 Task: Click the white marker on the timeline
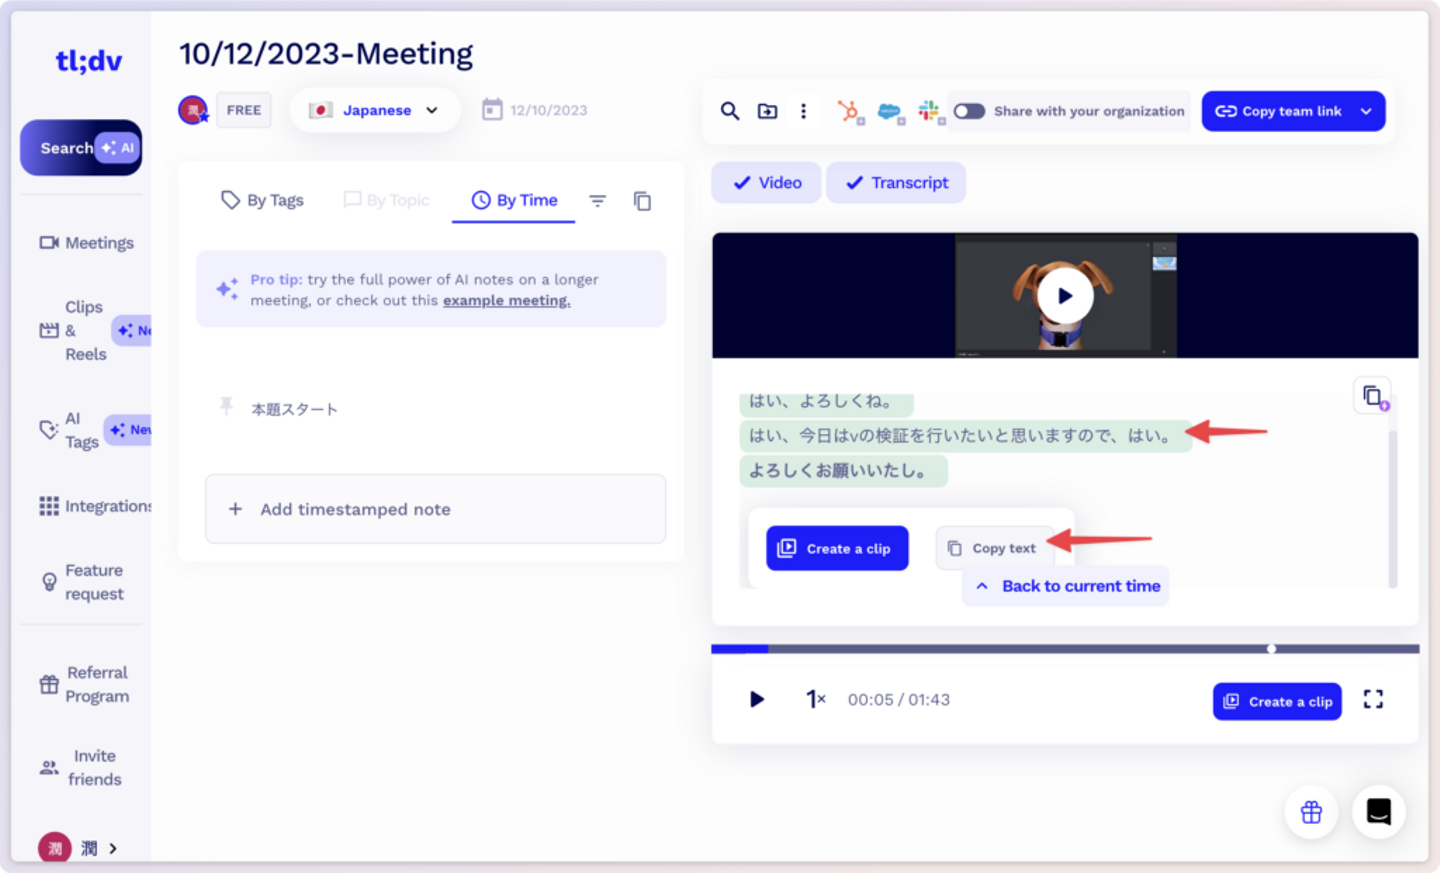click(1272, 649)
